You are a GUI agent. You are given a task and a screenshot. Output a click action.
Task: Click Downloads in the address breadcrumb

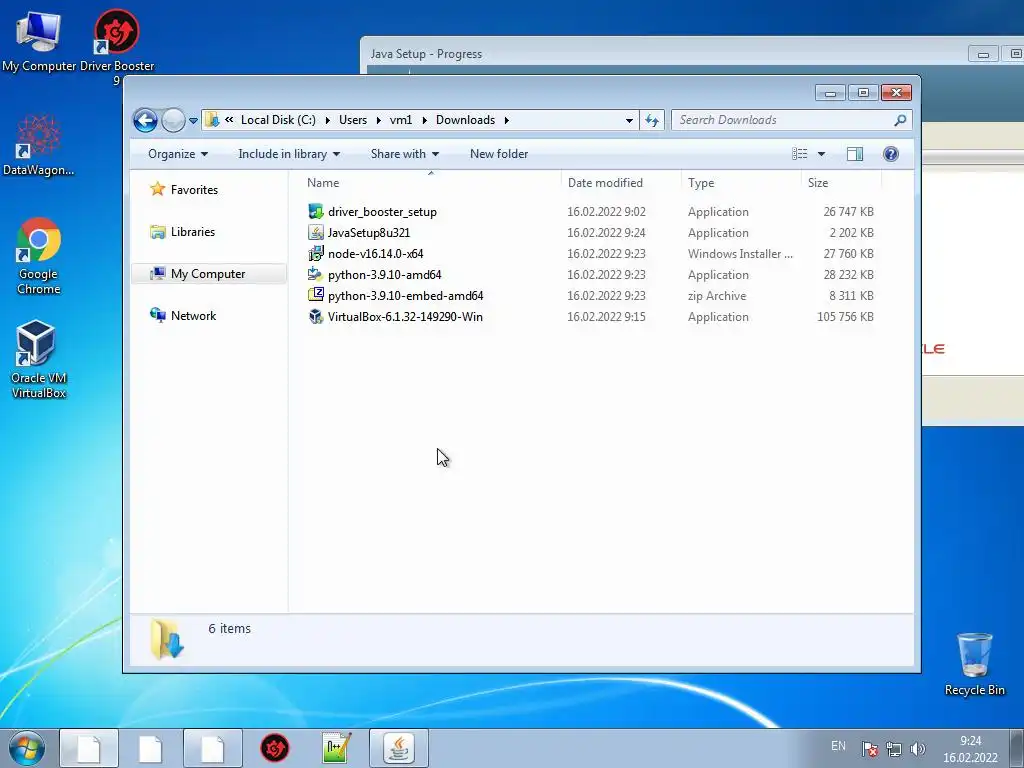pos(465,120)
